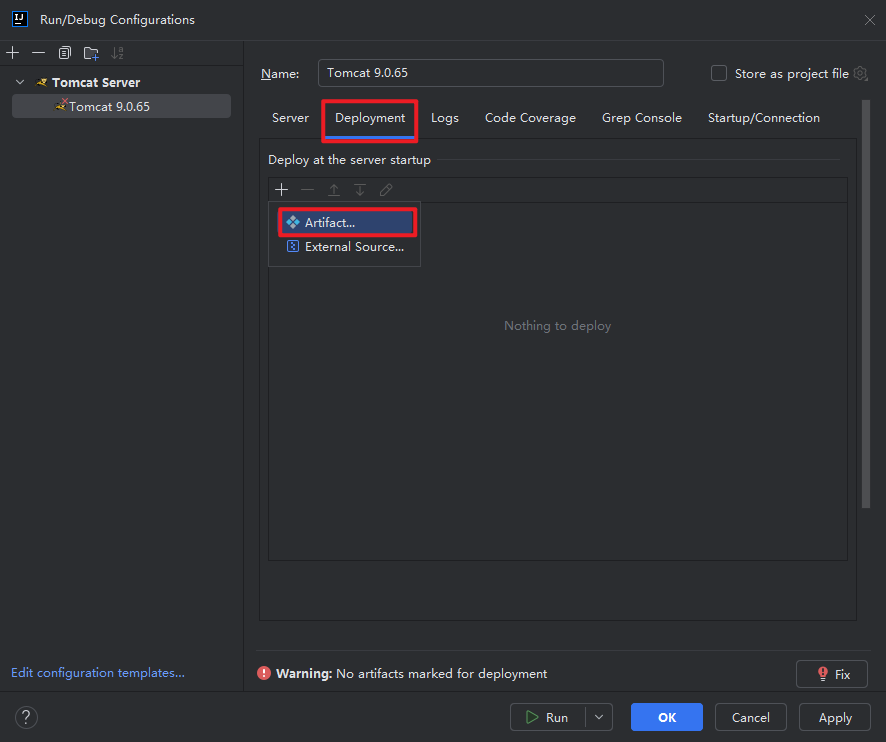Open the Code Coverage tab
This screenshot has width=886, height=742.
(x=530, y=118)
